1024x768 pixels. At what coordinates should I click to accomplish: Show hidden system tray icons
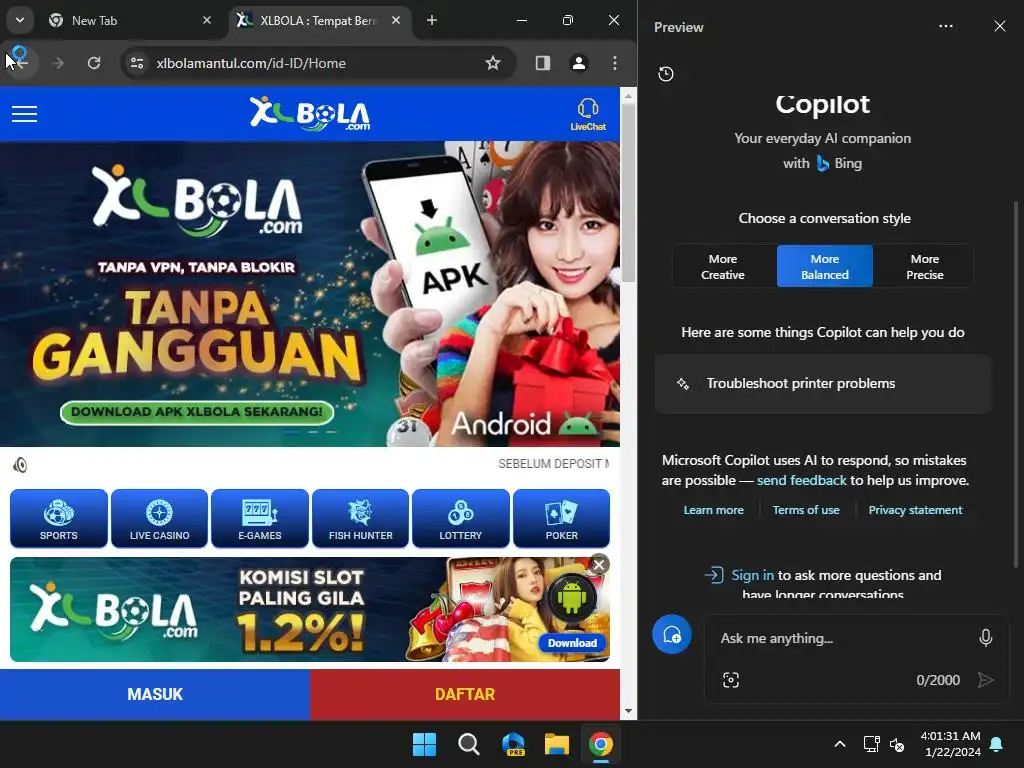[840, 744]
